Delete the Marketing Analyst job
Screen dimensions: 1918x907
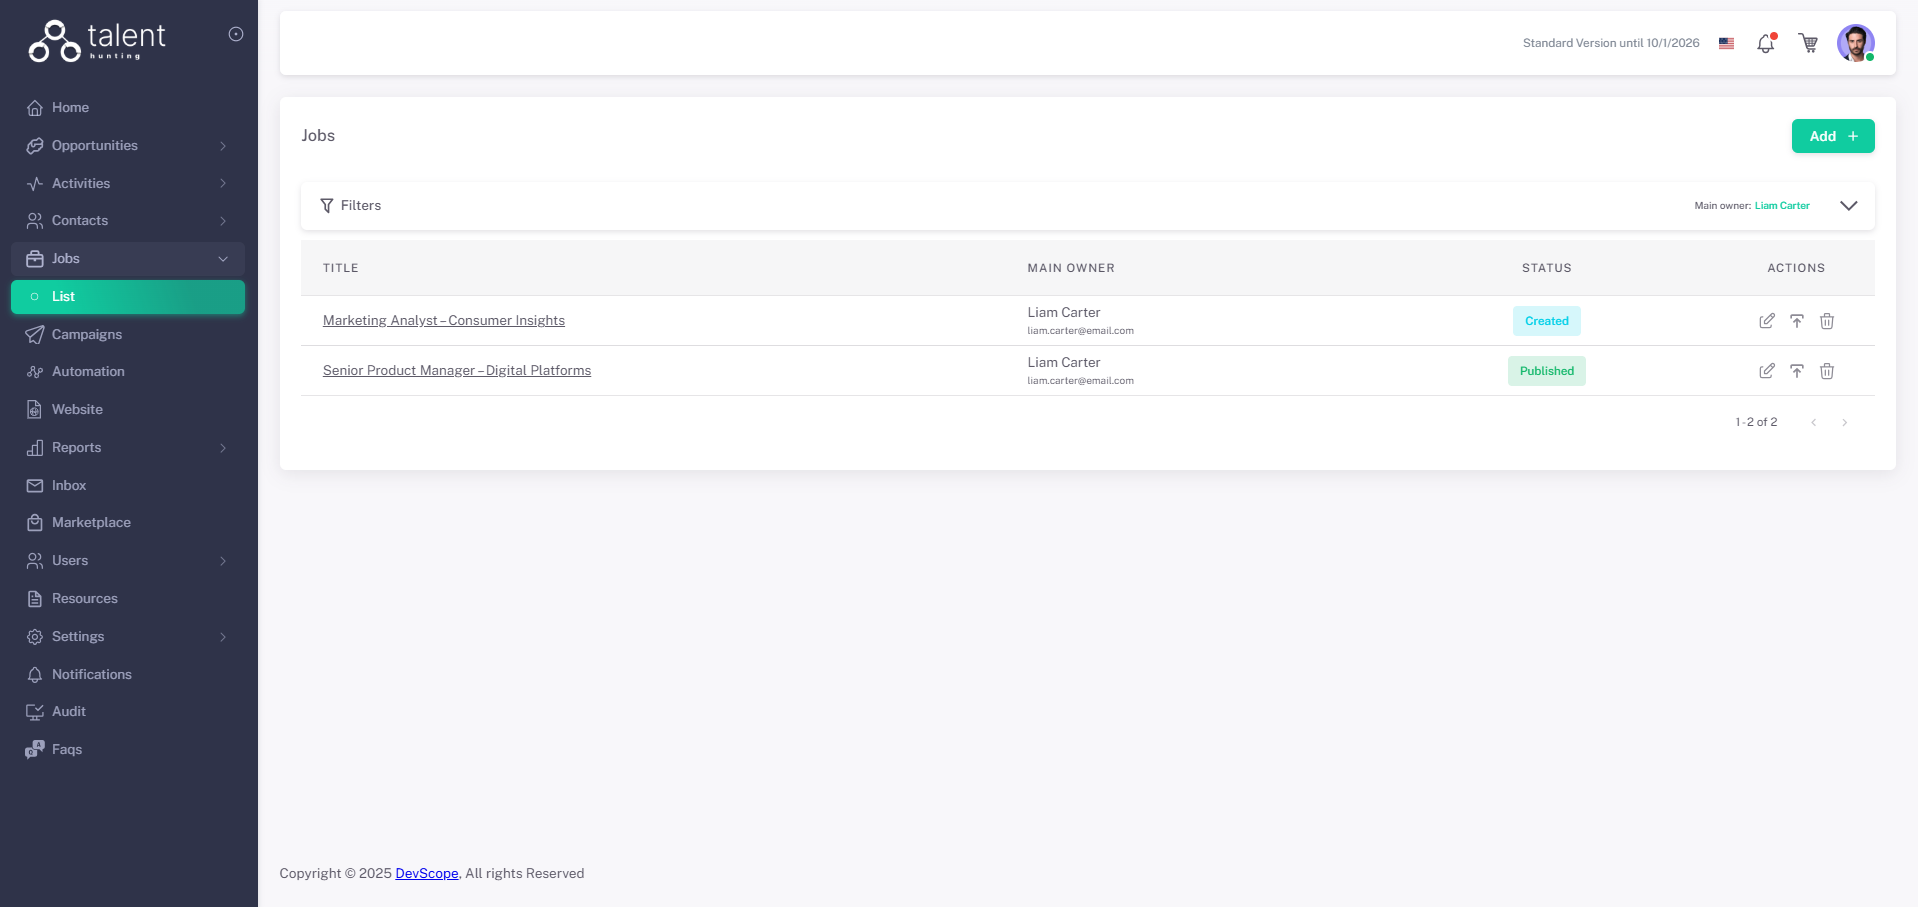pyautogui.click(x=1827, y=321)
